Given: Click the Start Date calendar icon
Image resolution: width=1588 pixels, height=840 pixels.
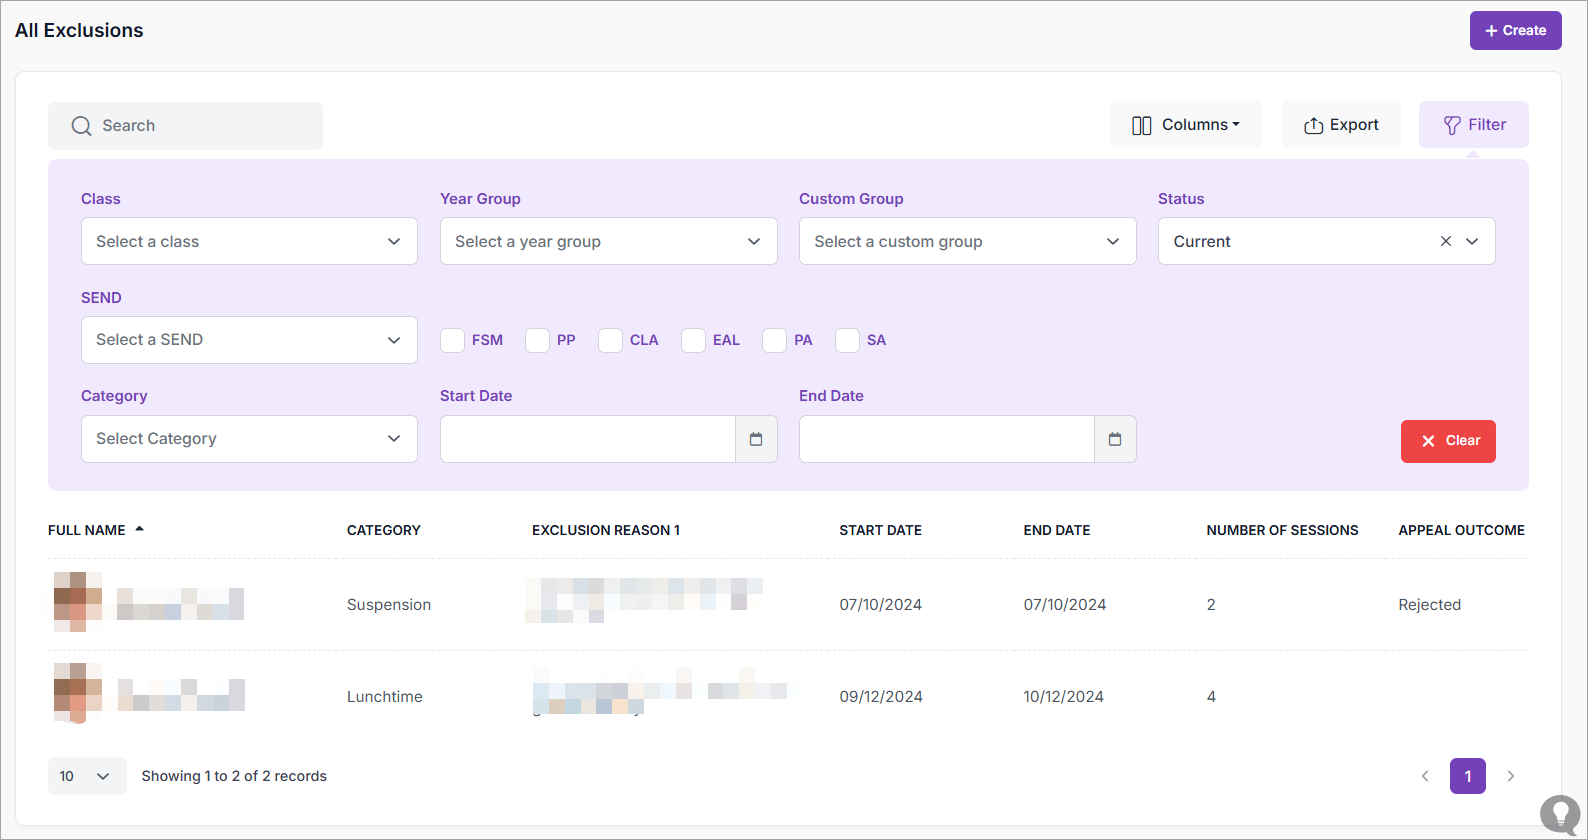Looking at the screenshot, I should click(756, 439).
